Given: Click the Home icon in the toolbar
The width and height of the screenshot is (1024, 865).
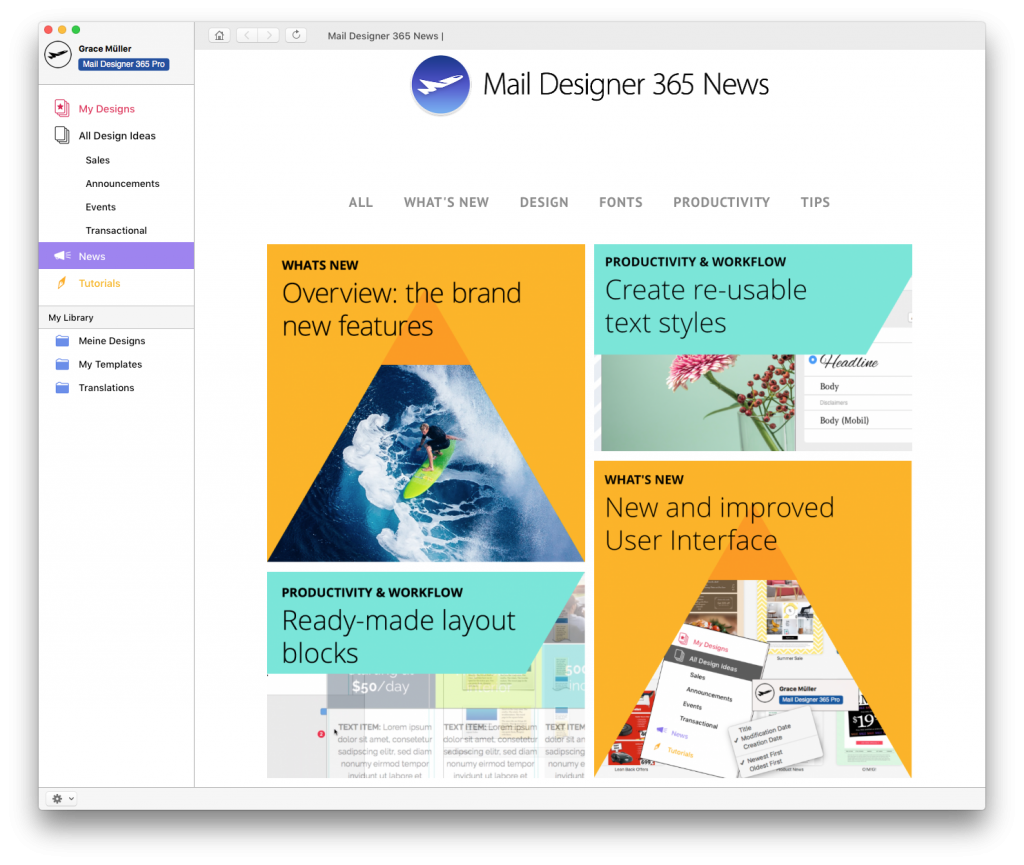Looking at the screenshot, I should 219,34.
